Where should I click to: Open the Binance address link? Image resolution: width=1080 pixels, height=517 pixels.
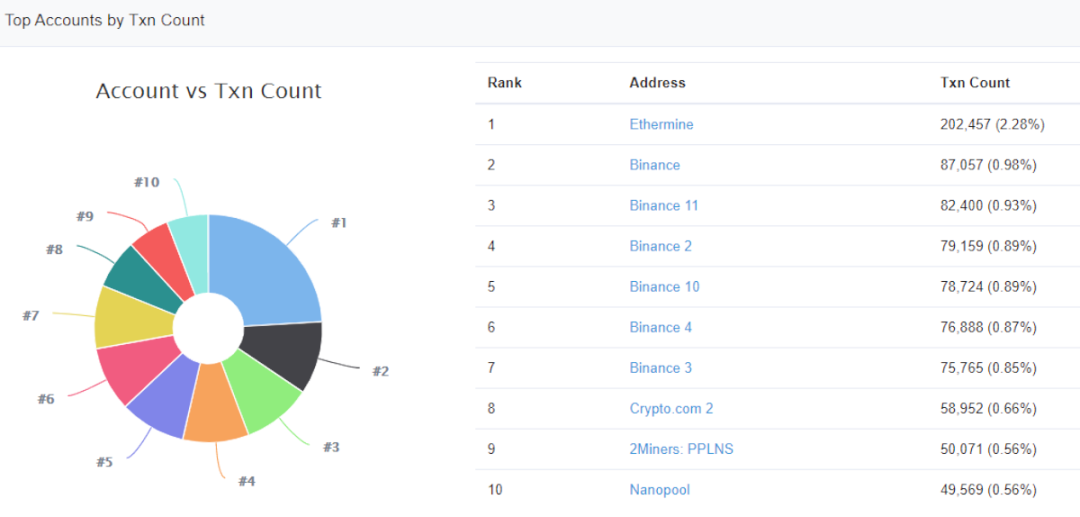click(654, 165)
